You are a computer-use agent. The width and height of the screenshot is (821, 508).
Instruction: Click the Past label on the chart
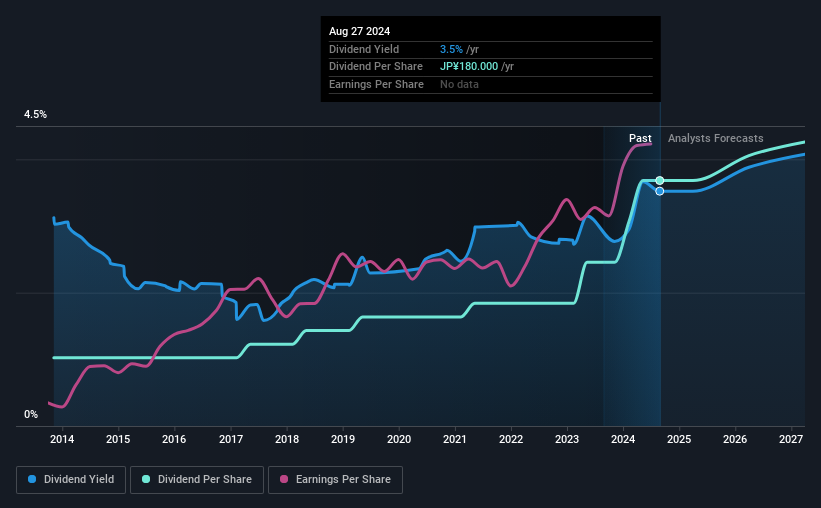point(640,138)
